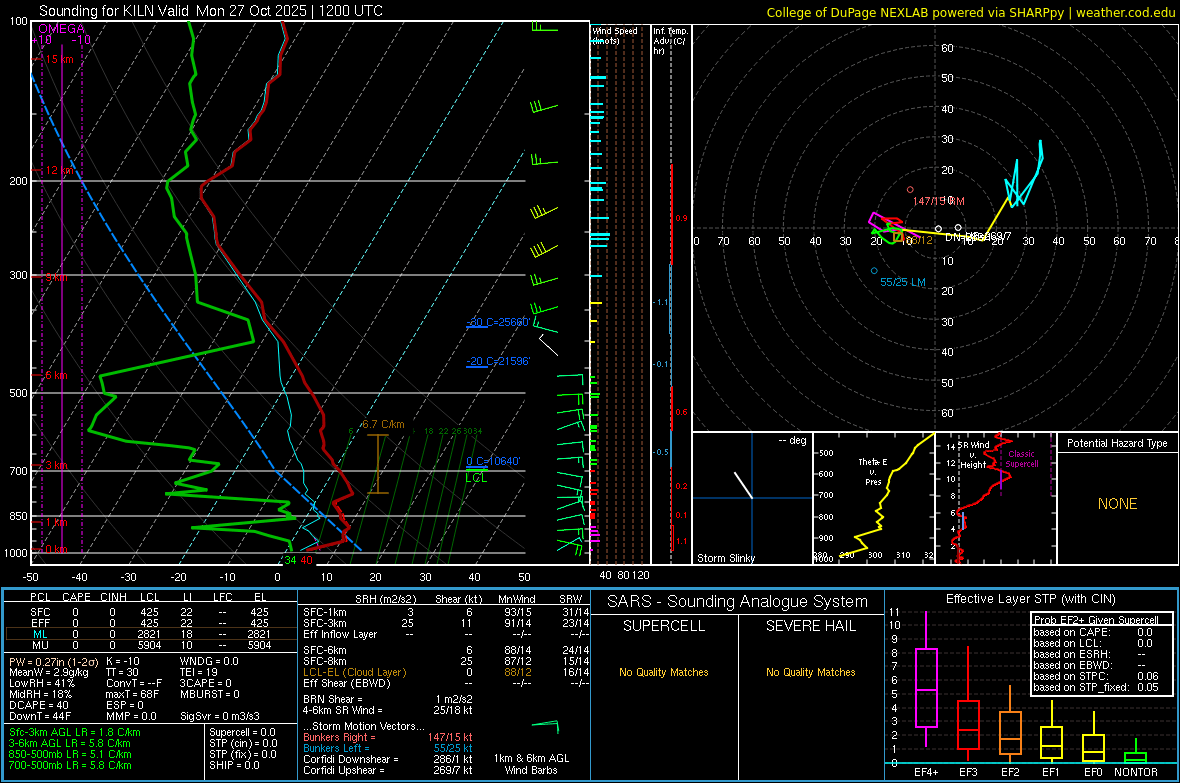Click the 'SARS - Sounding Analogue System' heading
This screenshot has width=1180, height=783.
click(x=738, y=602)
